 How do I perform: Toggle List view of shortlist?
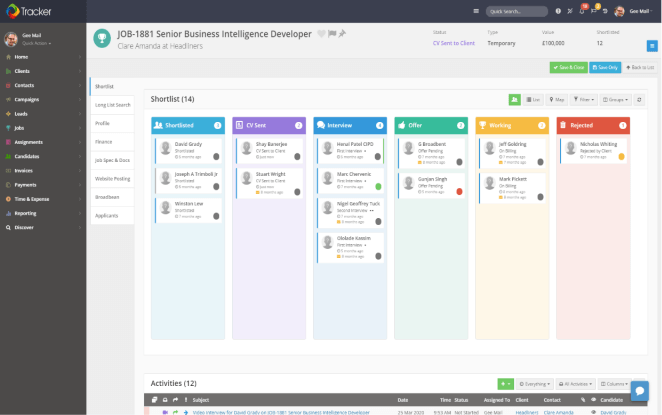pyautogui.click(x=535, y=100)
